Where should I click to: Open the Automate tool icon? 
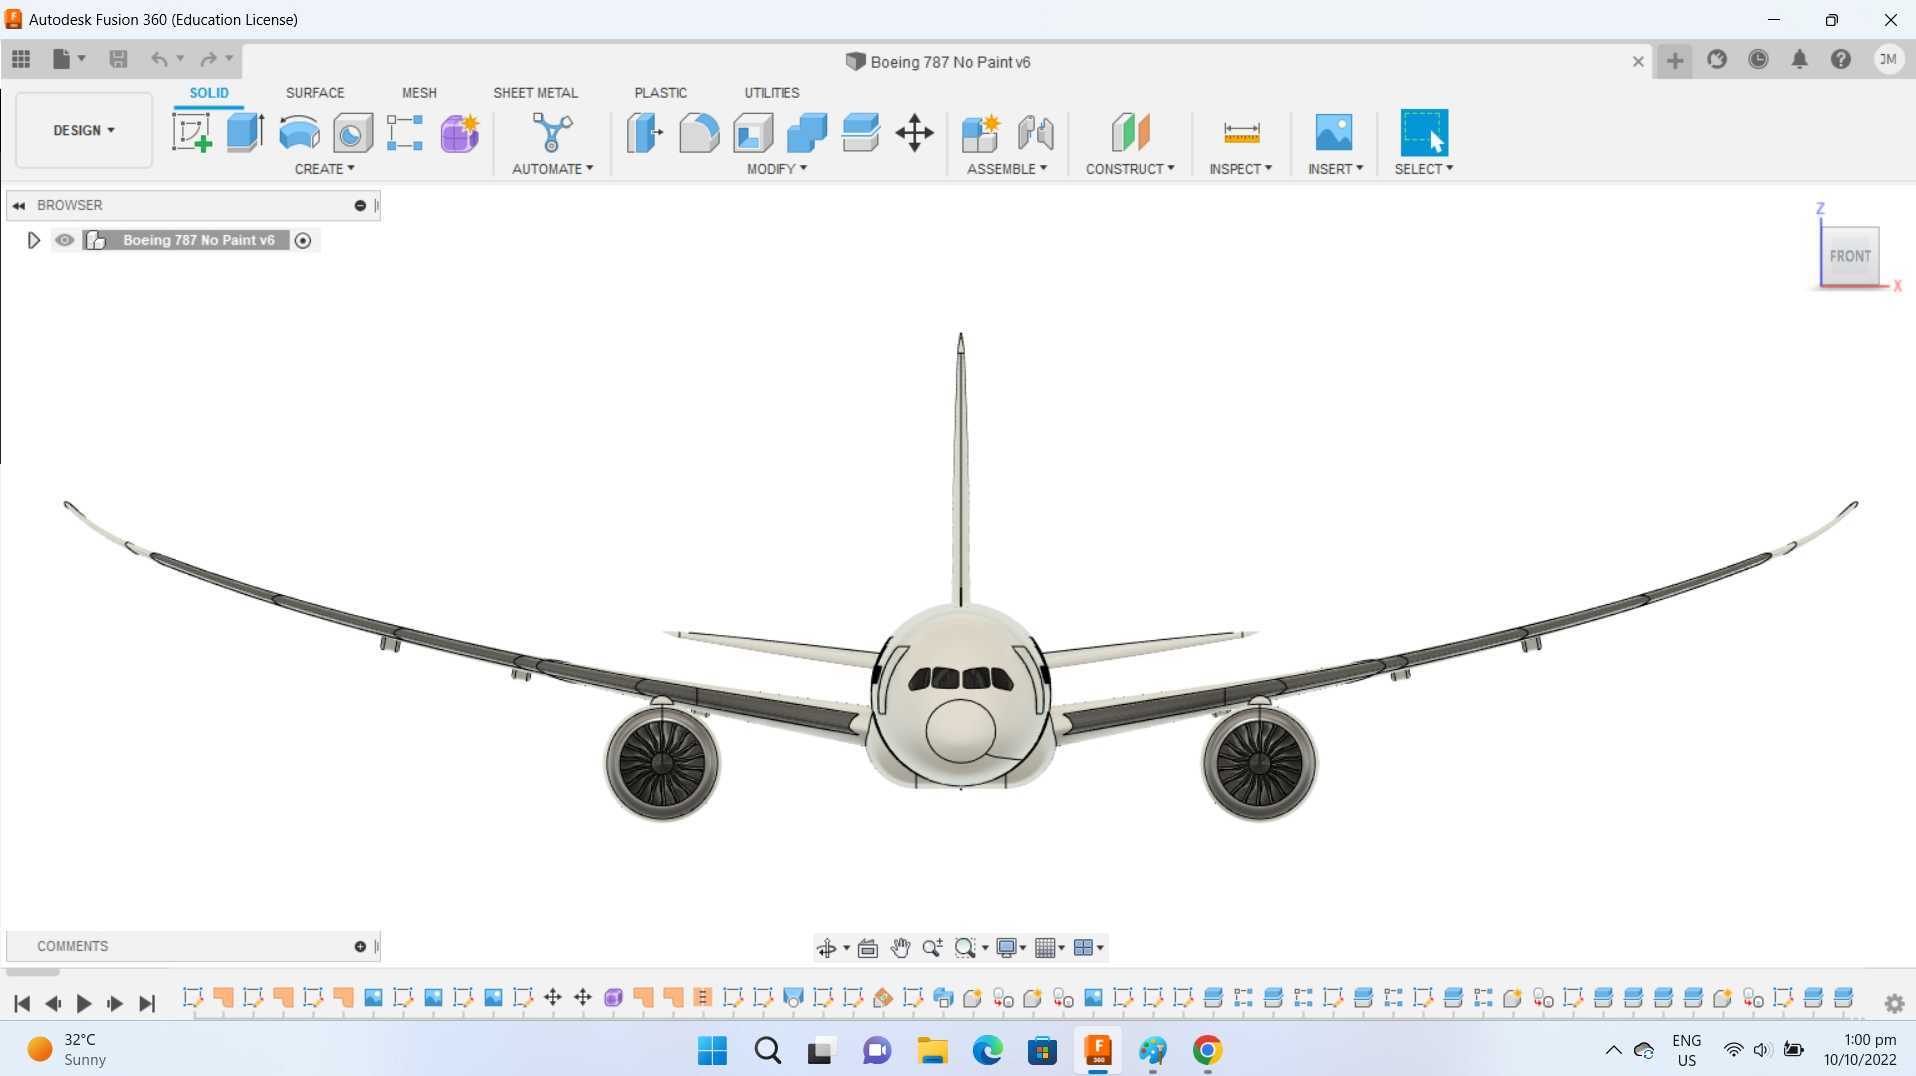[x=552, y=132]
